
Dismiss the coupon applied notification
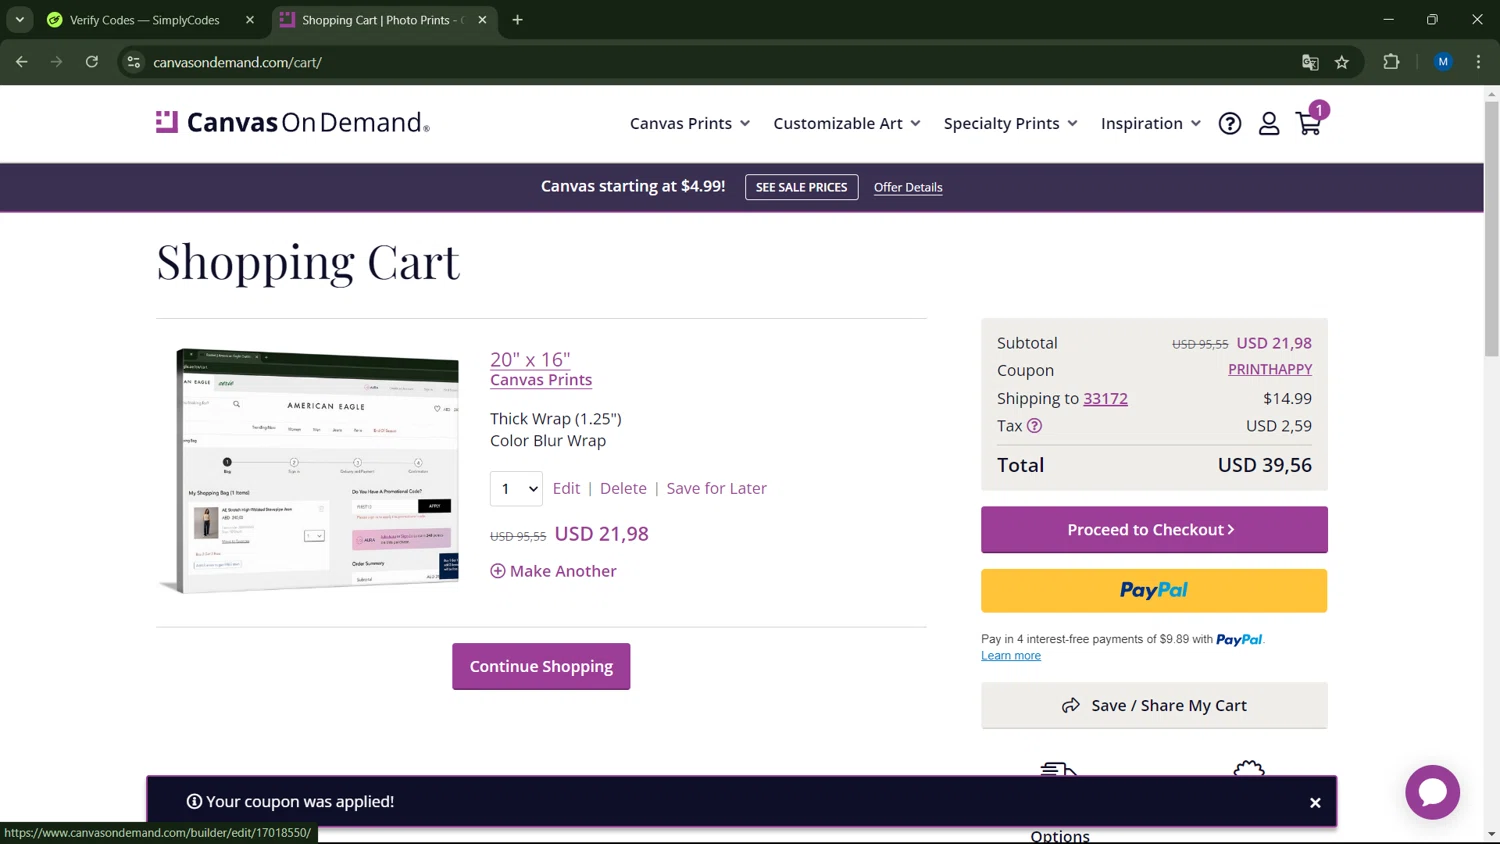click(x=1315, y=802)
